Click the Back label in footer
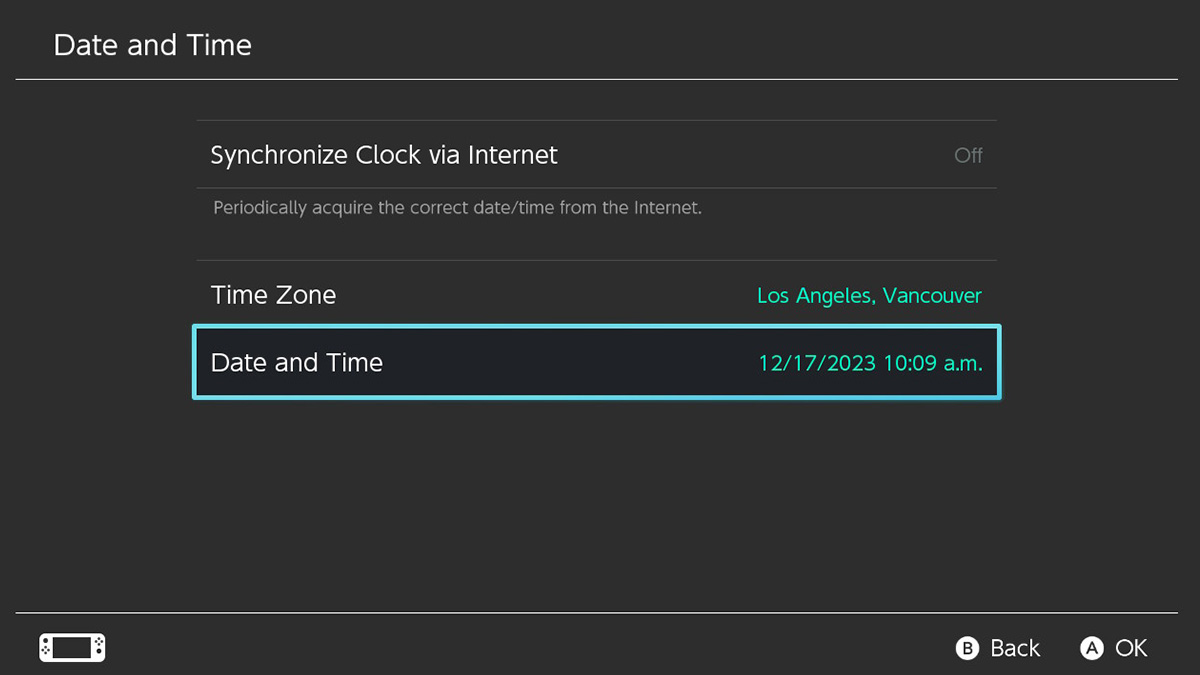 (x=1015, y=648)
